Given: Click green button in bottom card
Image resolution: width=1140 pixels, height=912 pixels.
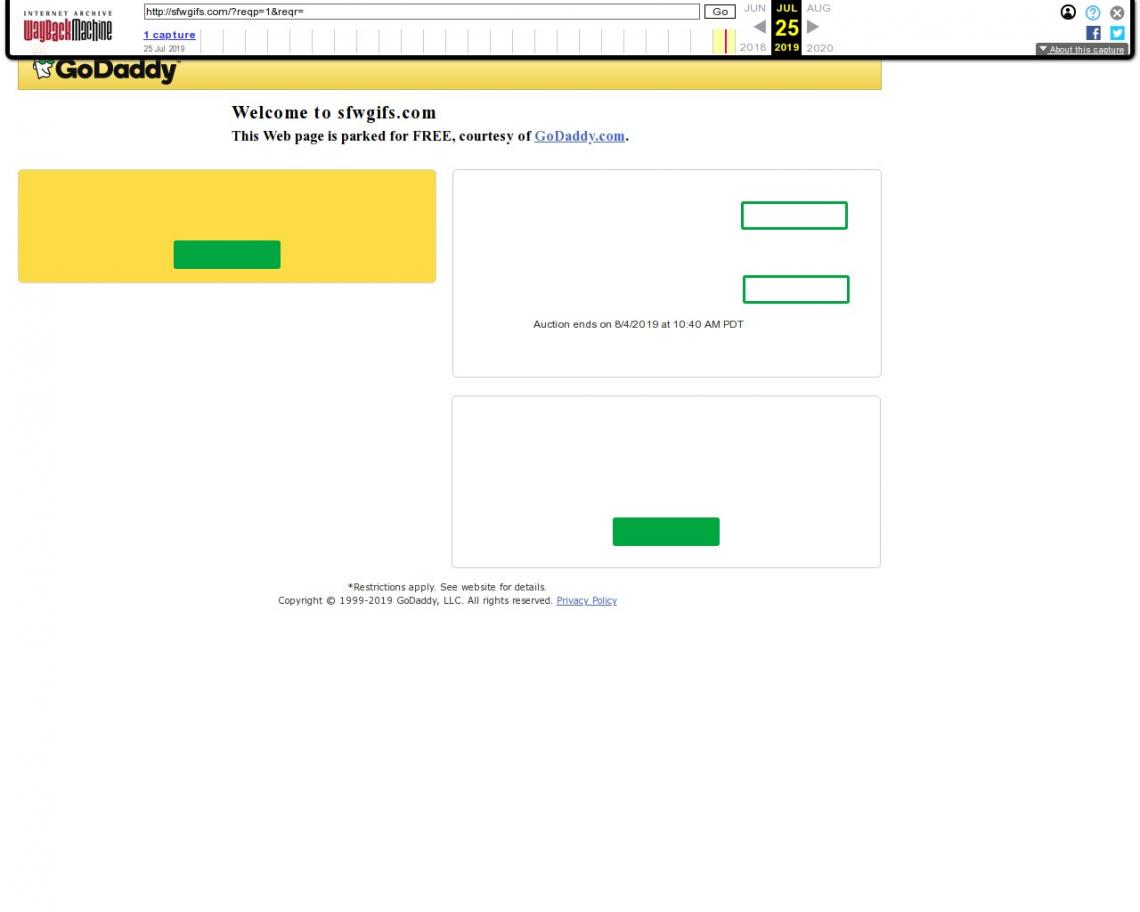Looking at the screenshot, I should (666, 532).
